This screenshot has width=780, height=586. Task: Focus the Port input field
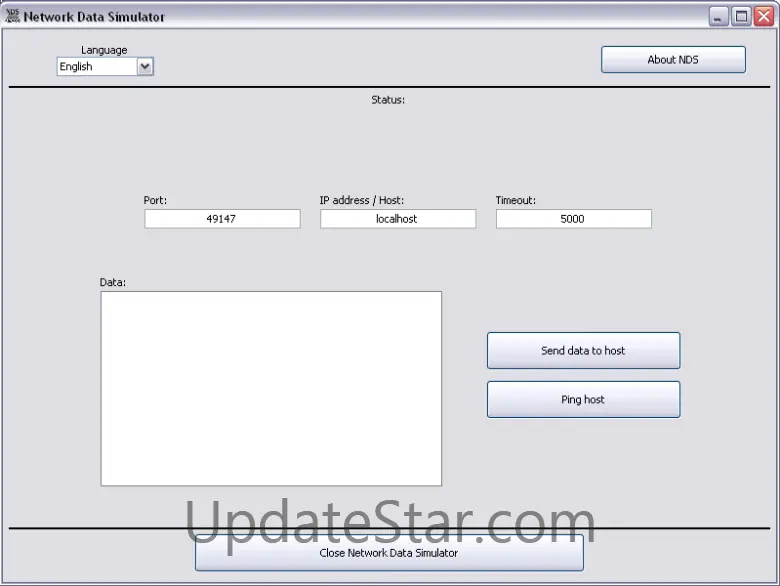(x=222, y=219)
